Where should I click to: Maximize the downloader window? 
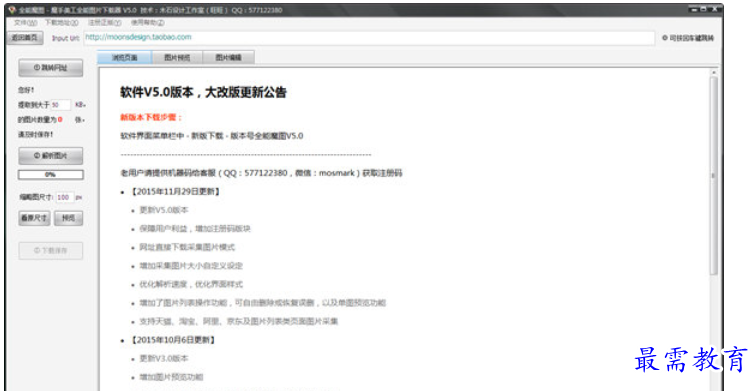(x=703, y=9)
